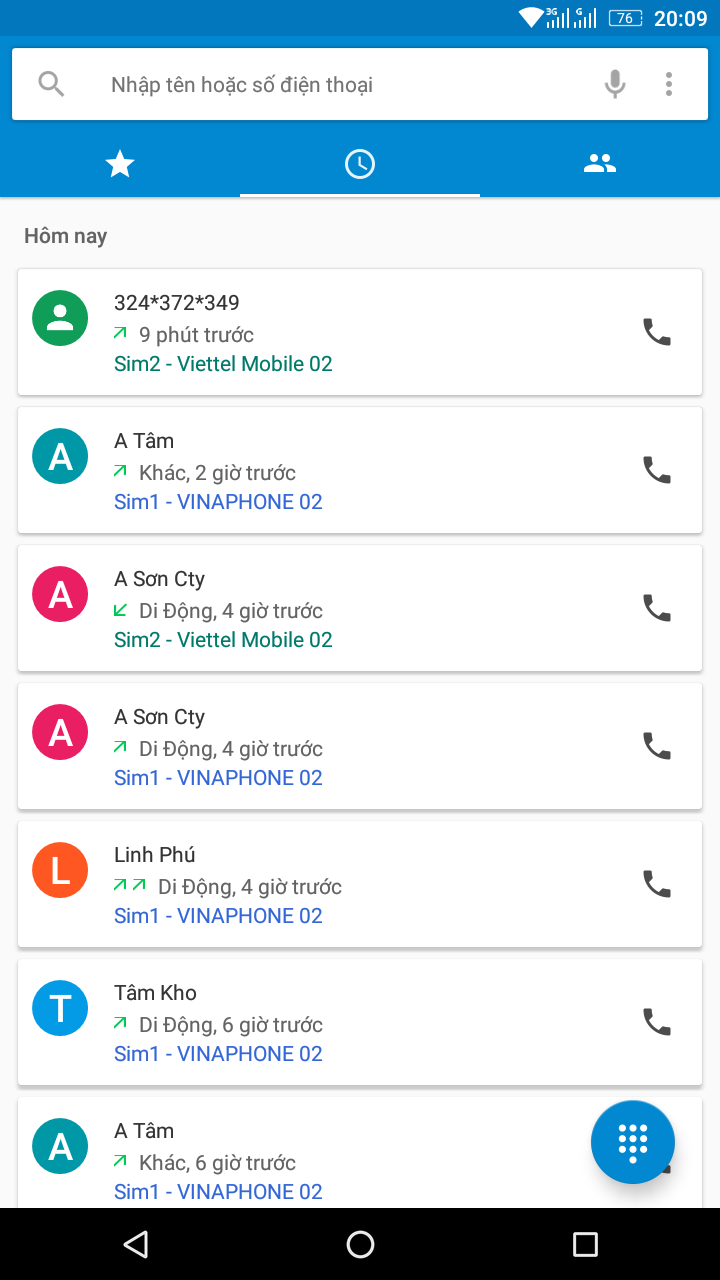Viewport: 720px width, 1280px height.
Task: Open the recent apps square button
Action: point(585,1244)
